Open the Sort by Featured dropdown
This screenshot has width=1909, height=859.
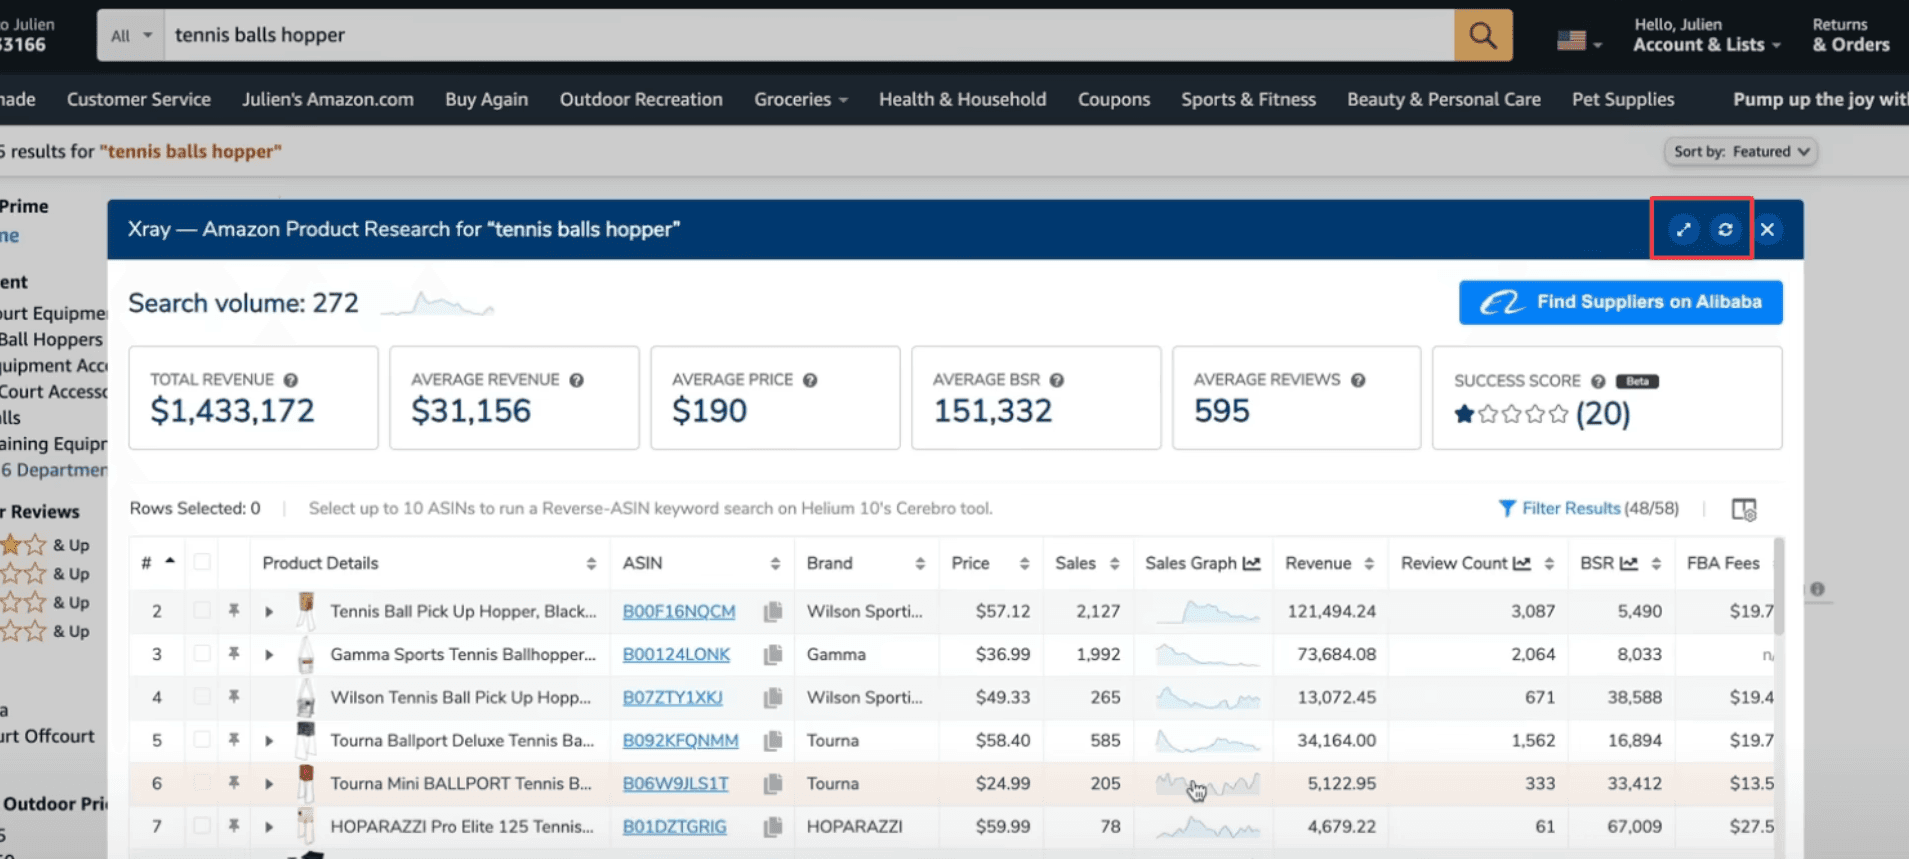coord(1741,152)
